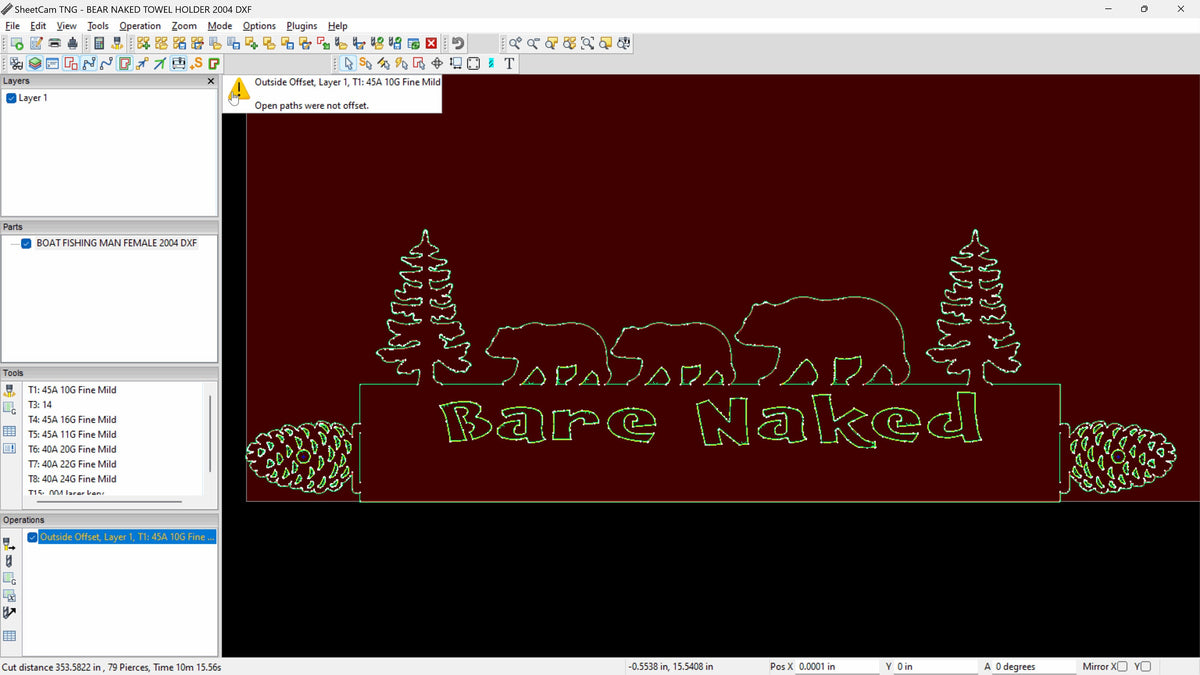The height and width of the screenshot is (675, 1200).
Task: Select the lightning bolt edit tool
Action: point(401,63)
